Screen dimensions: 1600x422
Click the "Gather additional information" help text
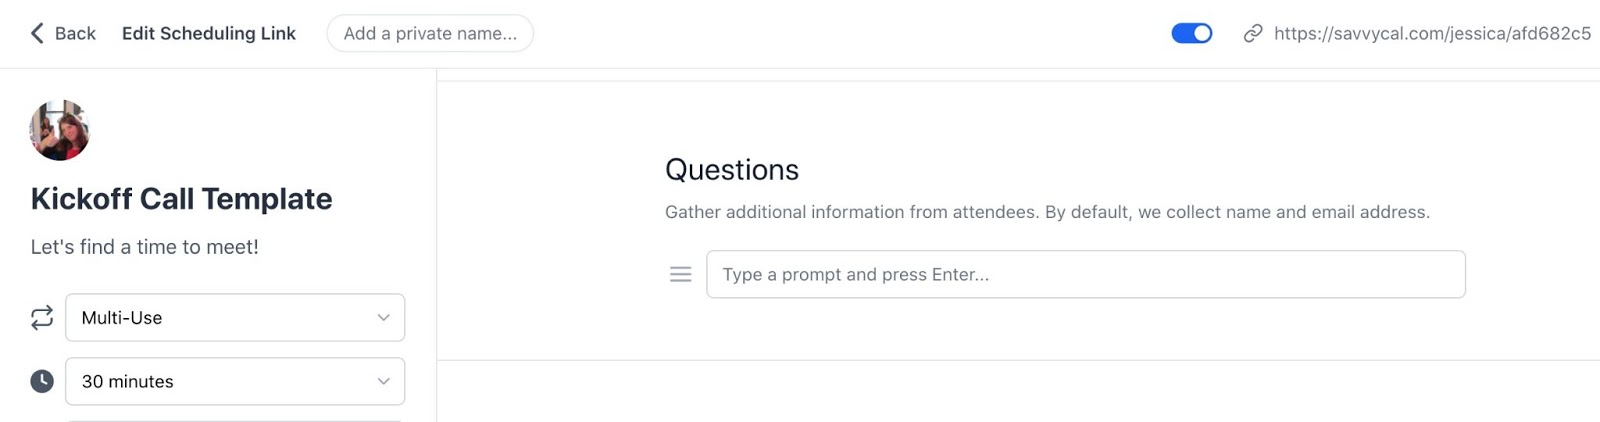pos(1046,212)
